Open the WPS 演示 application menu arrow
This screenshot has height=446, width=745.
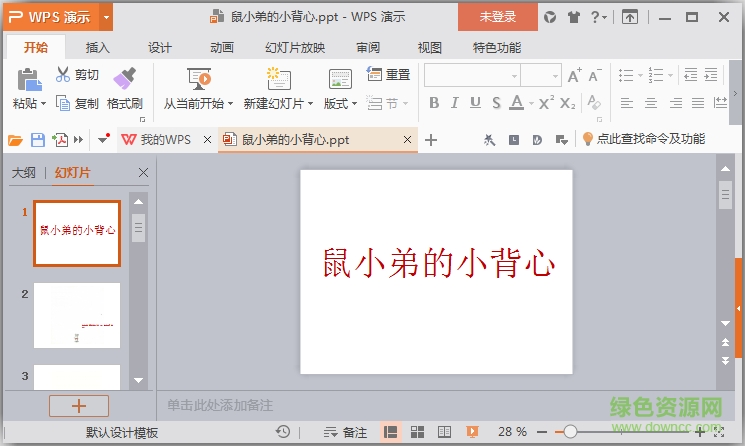click(106, 18)
